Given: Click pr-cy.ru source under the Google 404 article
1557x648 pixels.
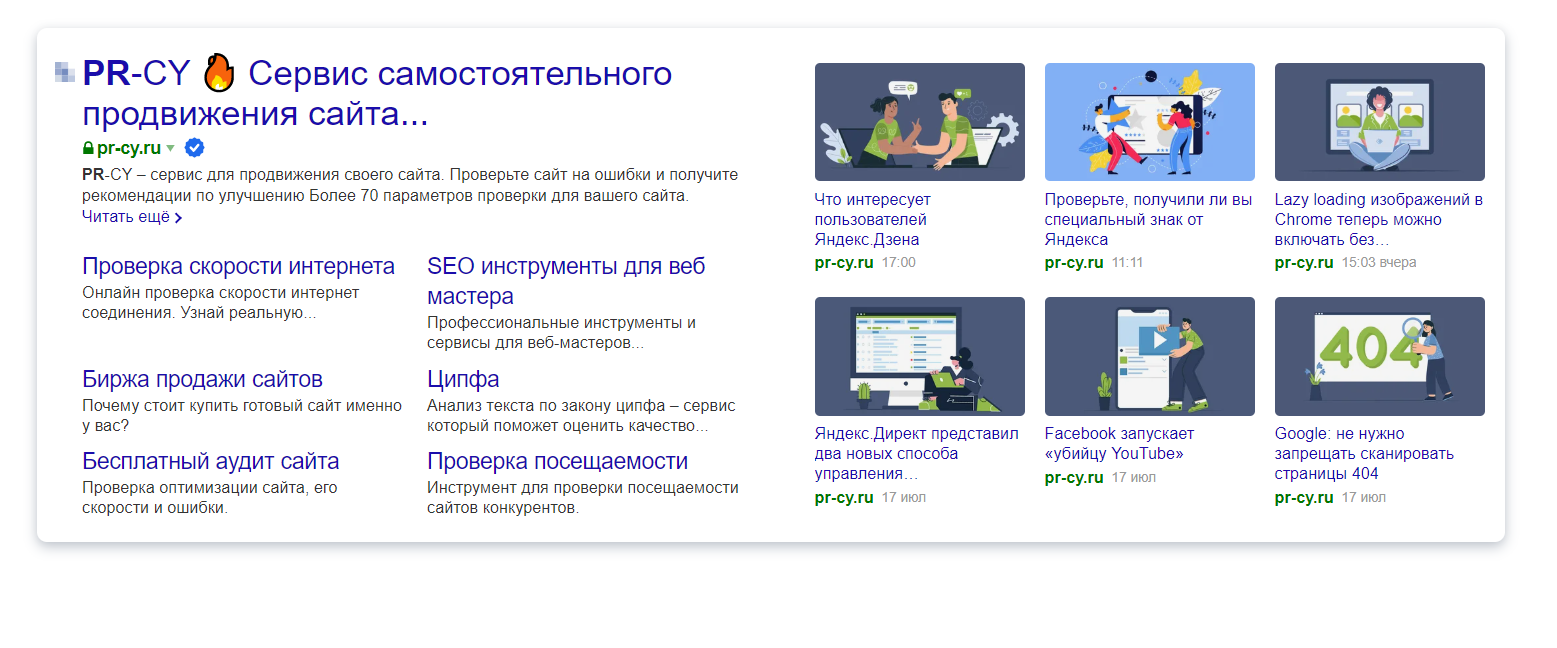Looking at the screenshot, I should [x=1304, y=497].
